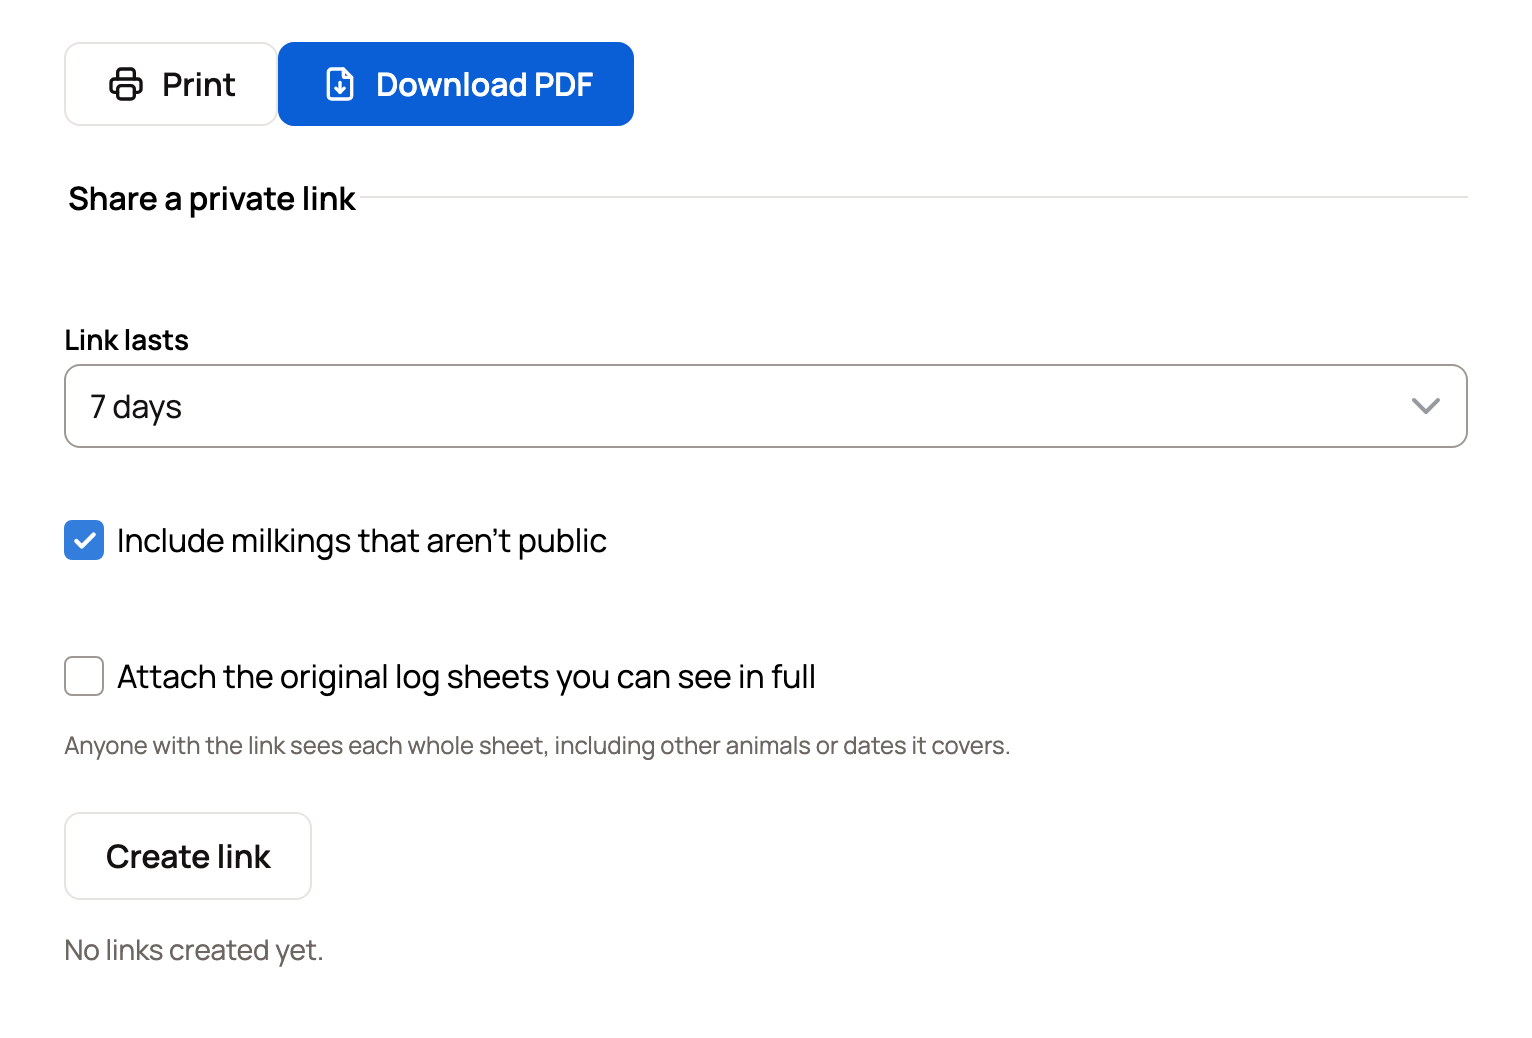Click the Download PDF button label
The image size is (1532, 1038).
pyautogui.click(x=485, y=84)
